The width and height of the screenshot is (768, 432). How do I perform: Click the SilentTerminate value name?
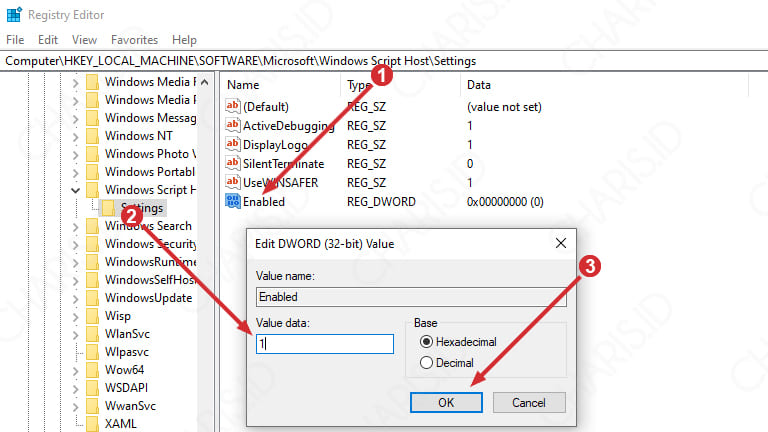[x=284, y=164]
